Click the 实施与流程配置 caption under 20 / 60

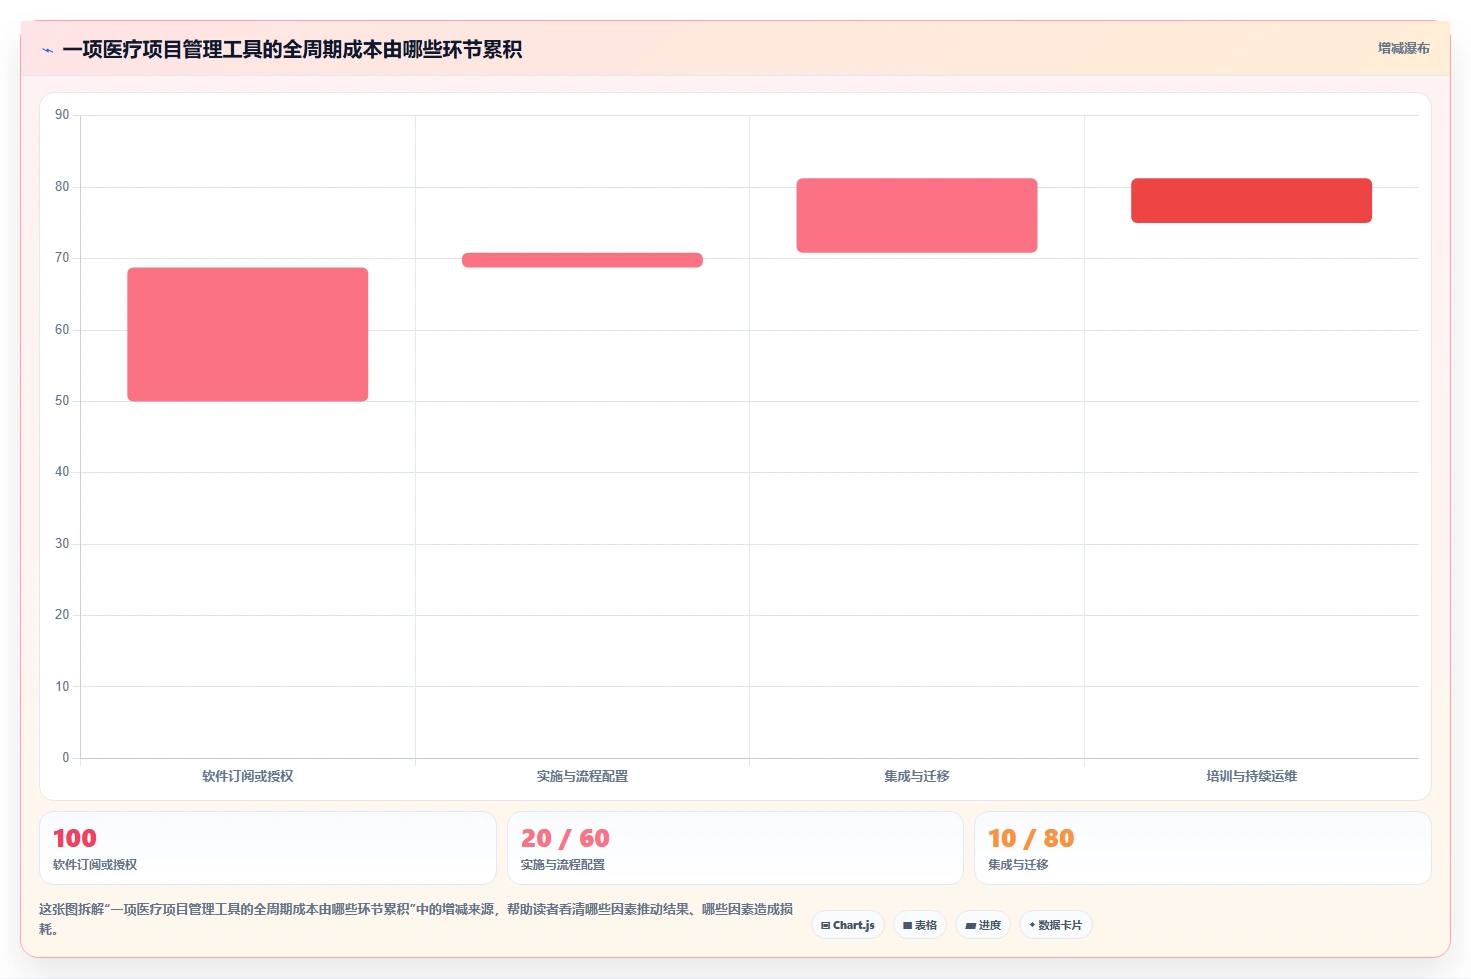pos(563,865)
